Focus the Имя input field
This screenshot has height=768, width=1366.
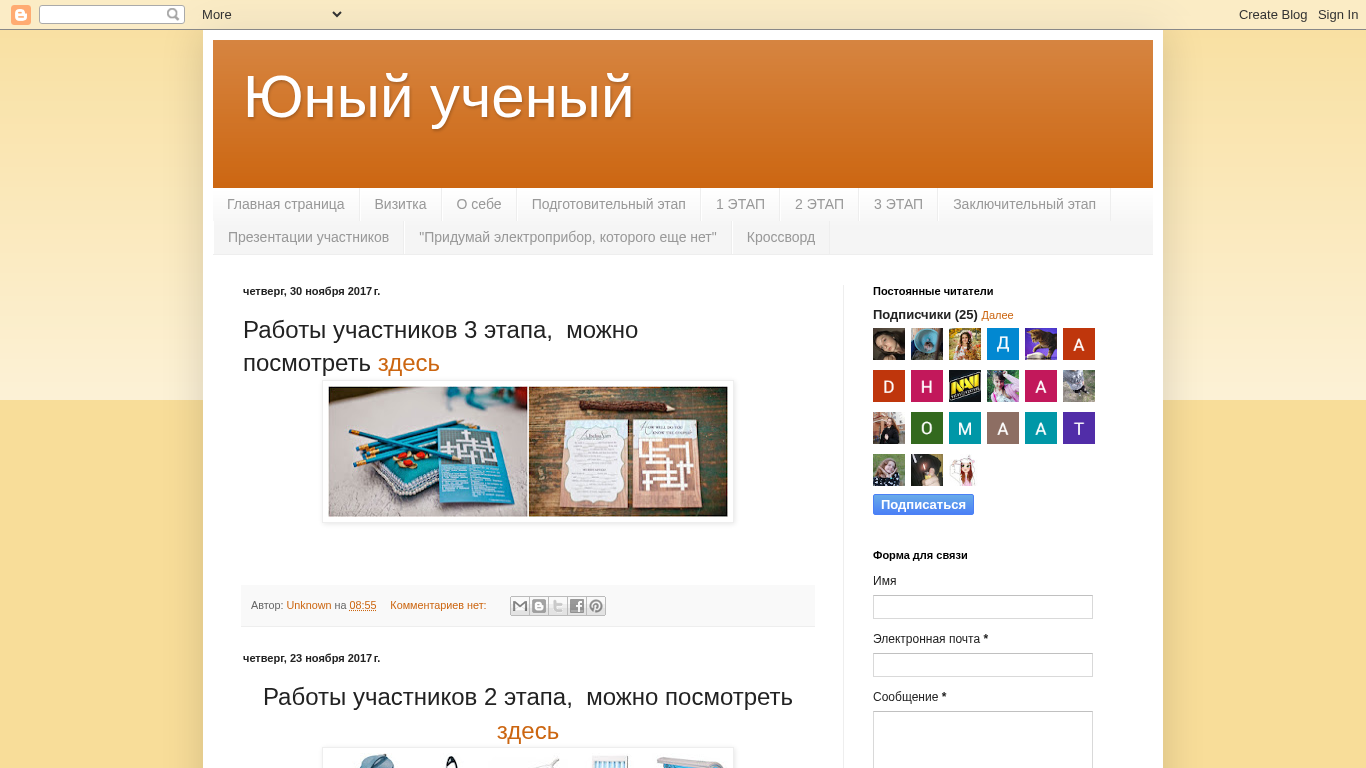982,607
